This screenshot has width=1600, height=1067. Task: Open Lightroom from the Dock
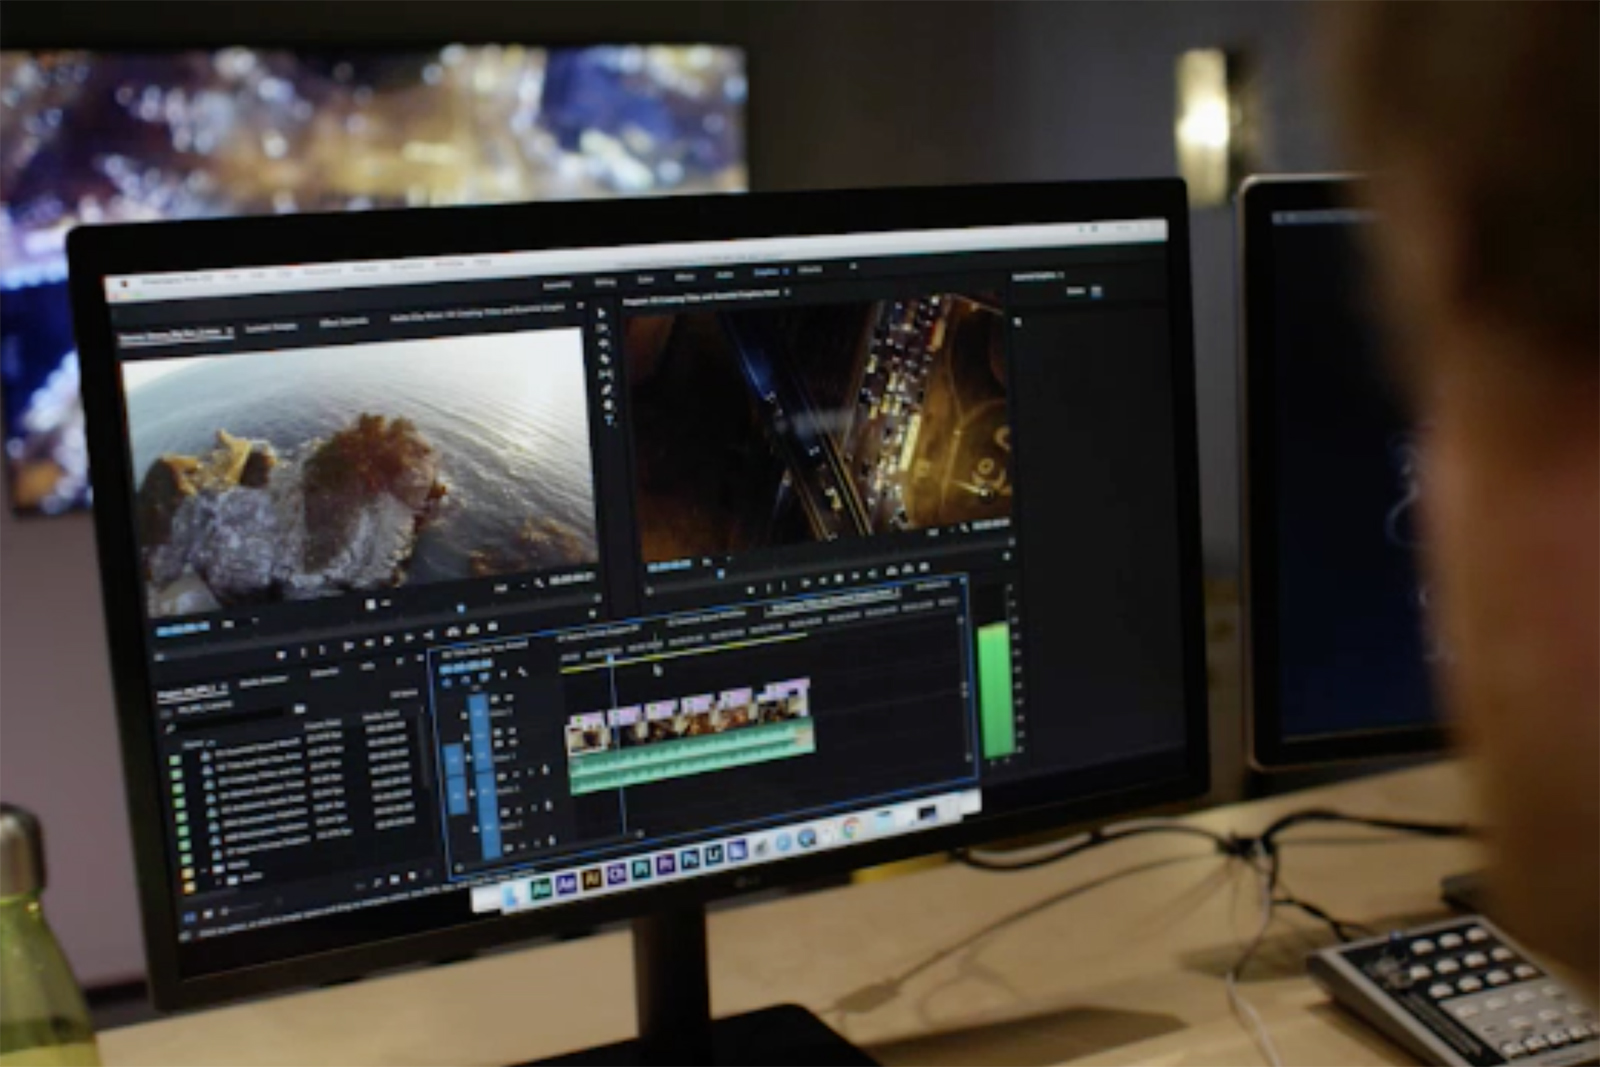point(714,854)
